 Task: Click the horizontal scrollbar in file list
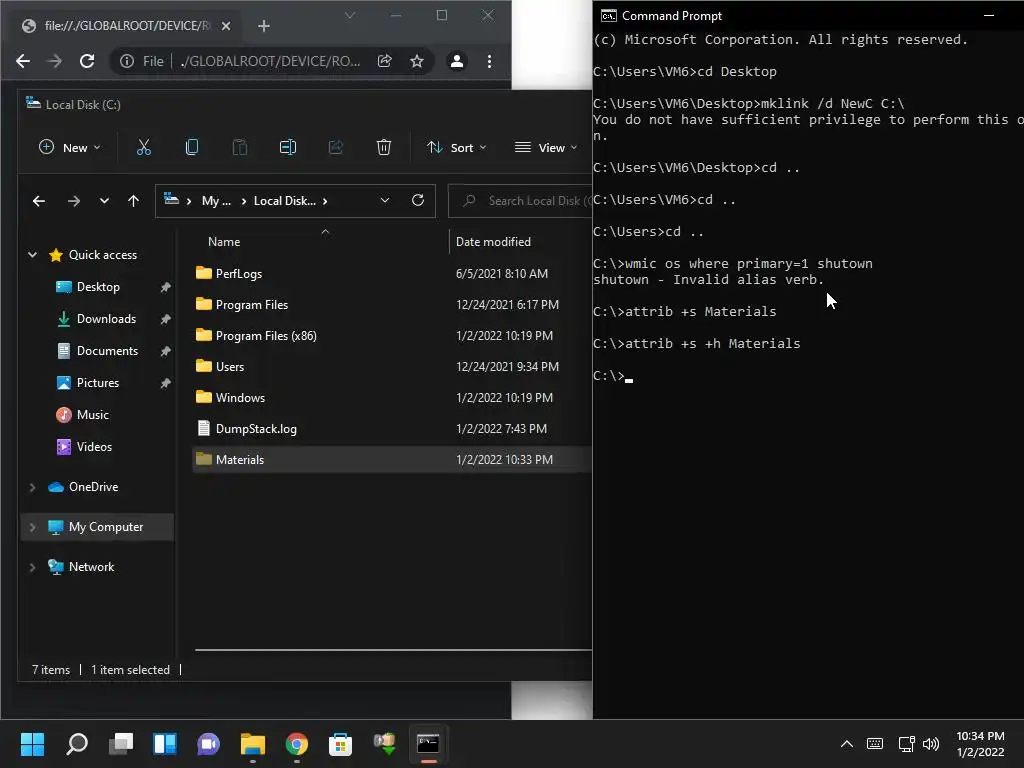[393, 650]
